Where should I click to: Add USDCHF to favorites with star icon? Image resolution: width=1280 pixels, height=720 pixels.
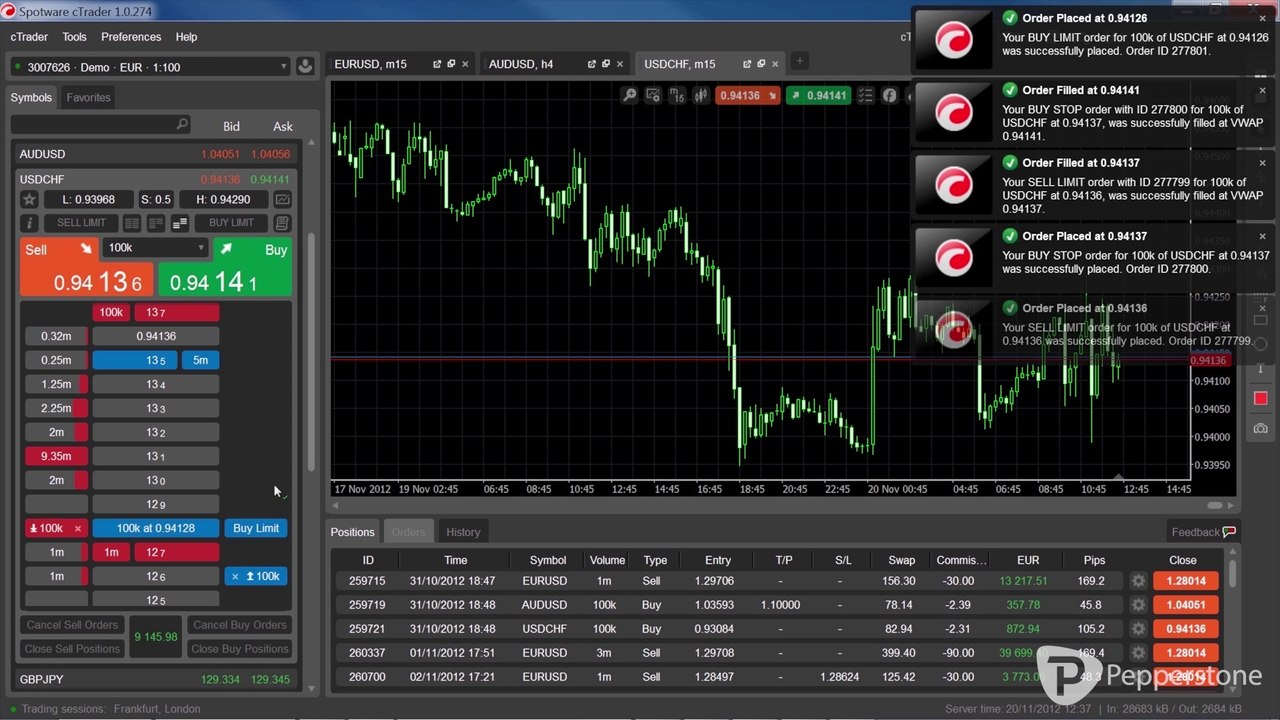coord(30,200)
